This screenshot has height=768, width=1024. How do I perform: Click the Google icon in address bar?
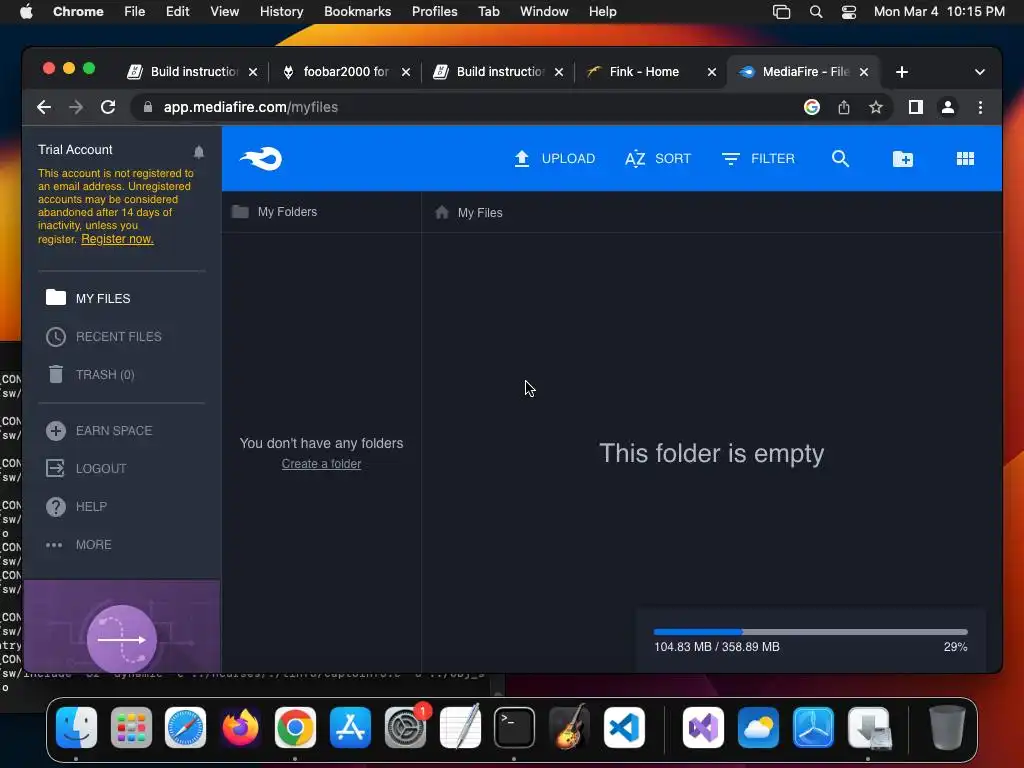point(812,107)
